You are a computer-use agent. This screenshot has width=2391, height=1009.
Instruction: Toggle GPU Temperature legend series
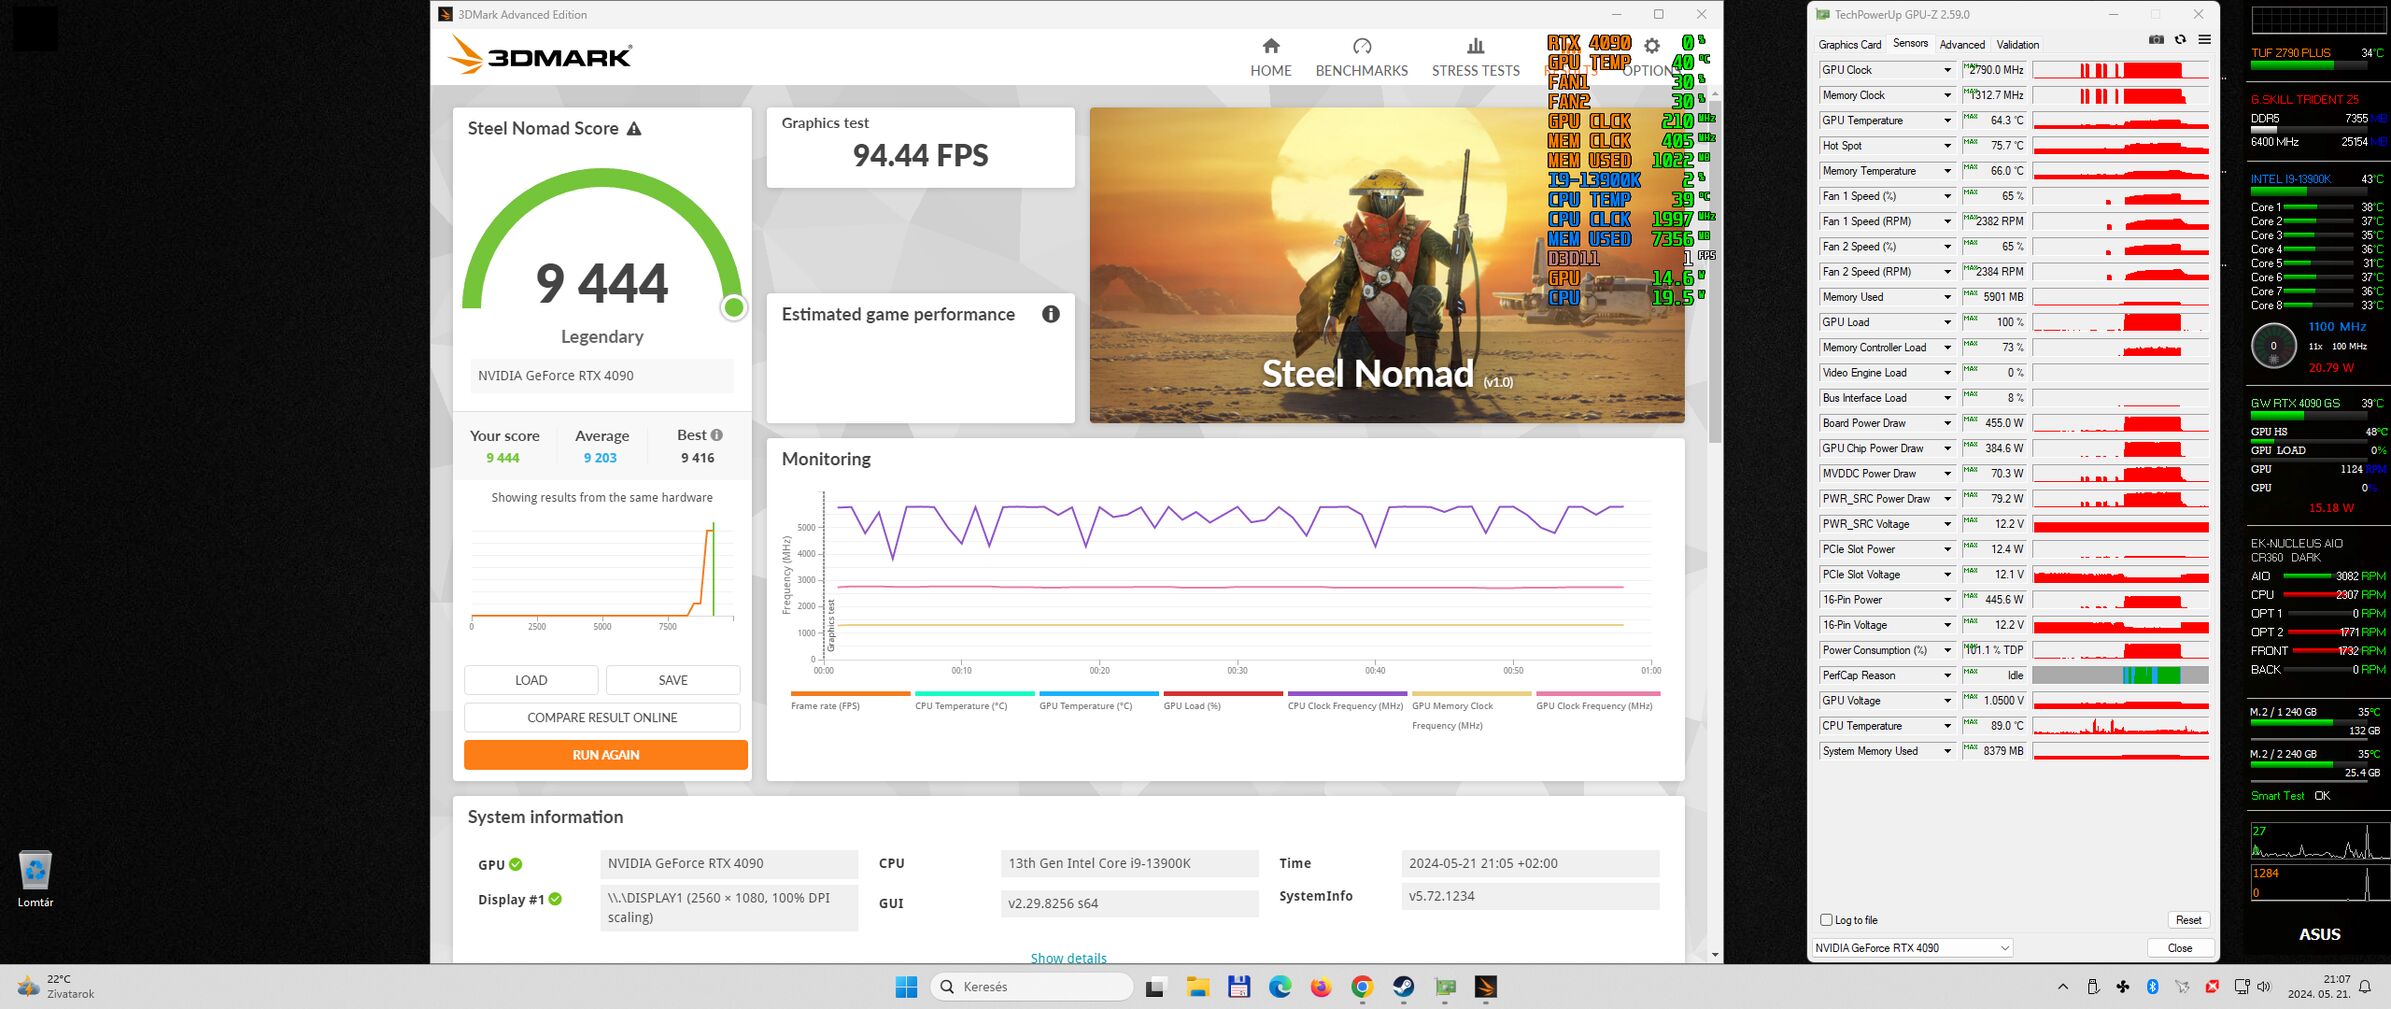pyautogui.click(x=1098, y=700)
